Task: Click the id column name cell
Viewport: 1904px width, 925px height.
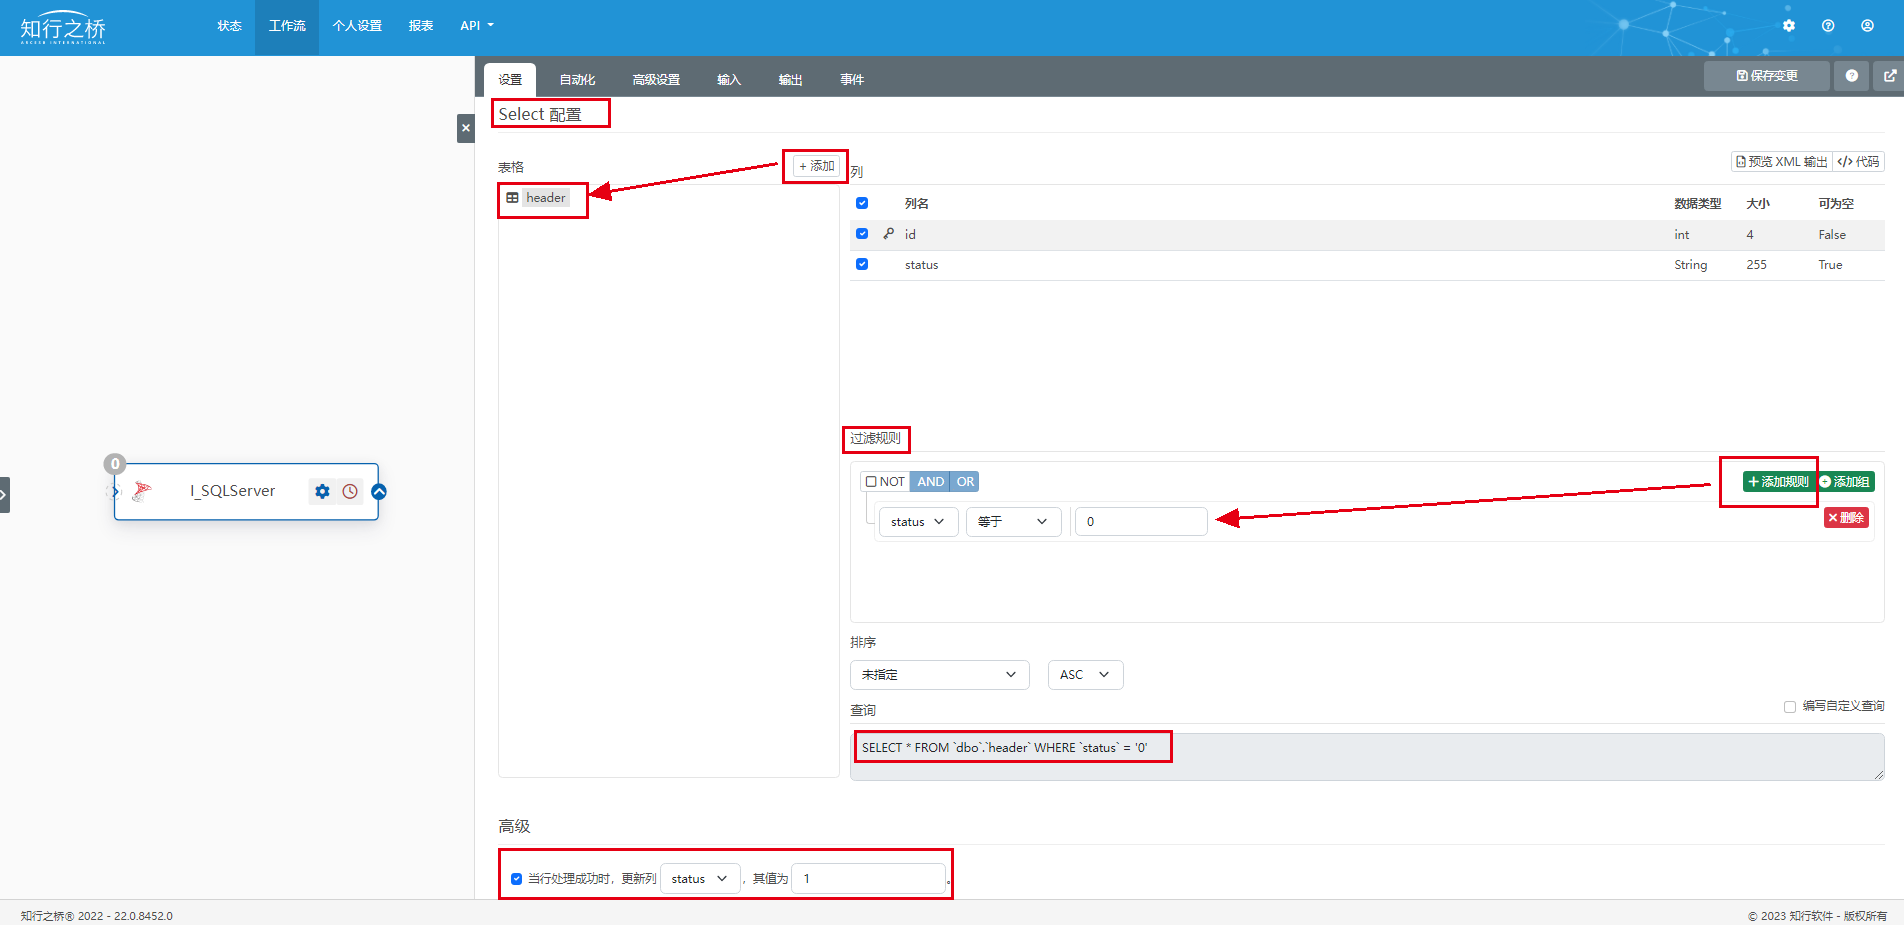Action: pos(910,234)
